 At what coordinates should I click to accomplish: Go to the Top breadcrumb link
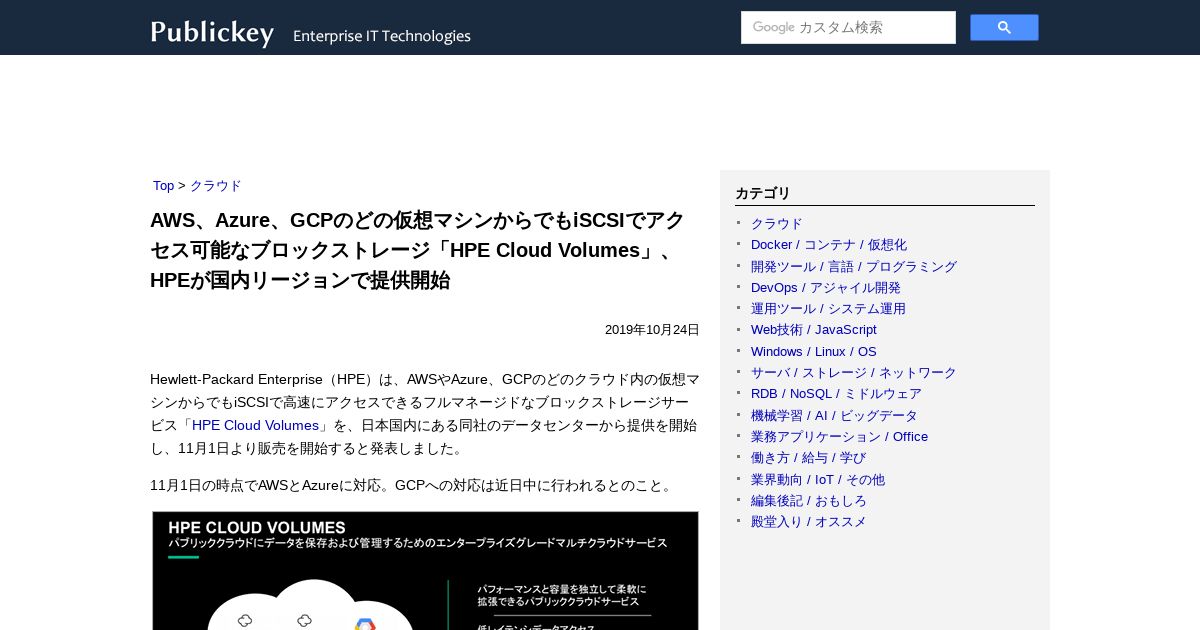[x=163, y=186]
